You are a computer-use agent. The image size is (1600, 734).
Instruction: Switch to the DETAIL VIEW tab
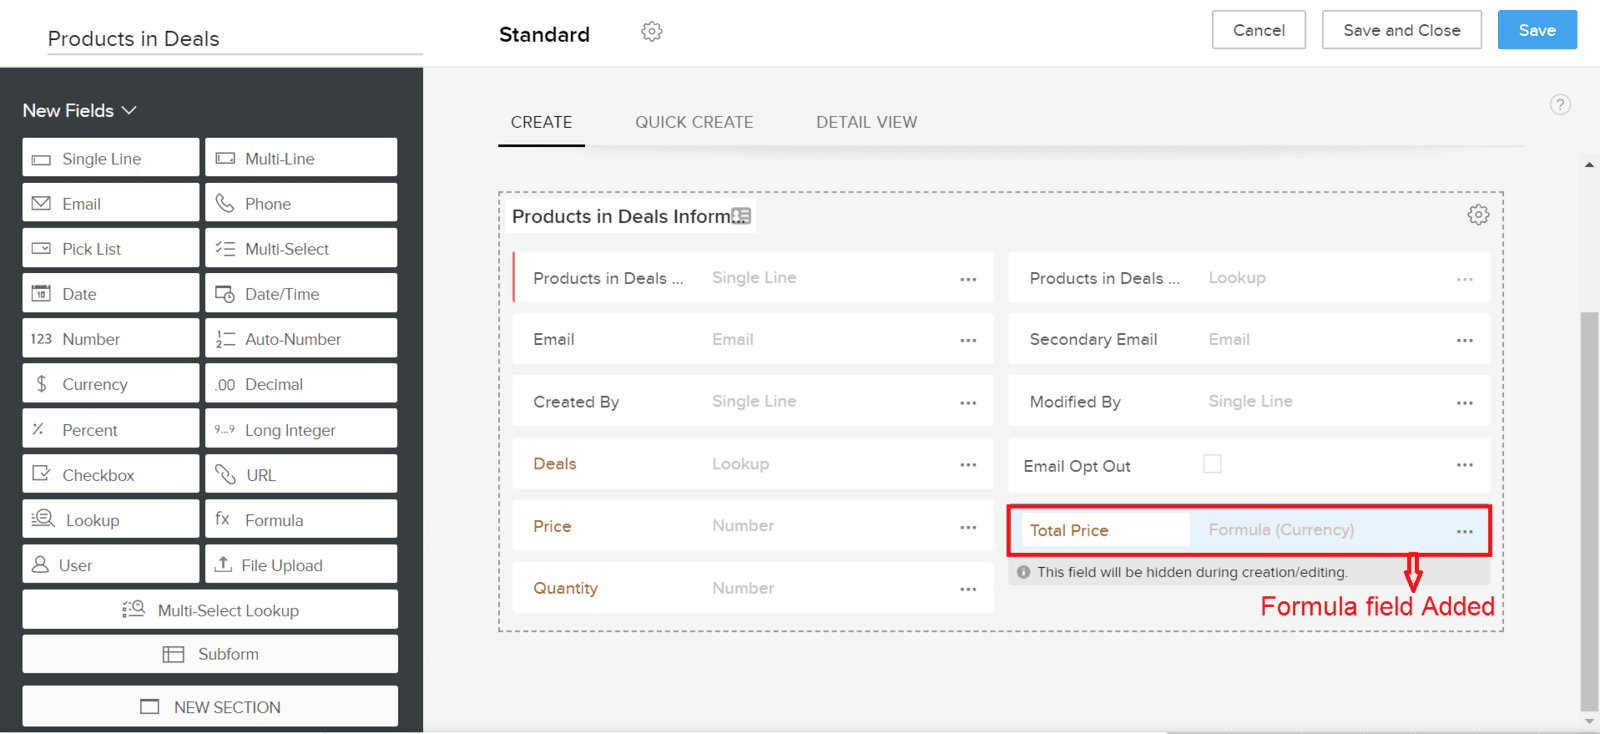pos(866,122)
